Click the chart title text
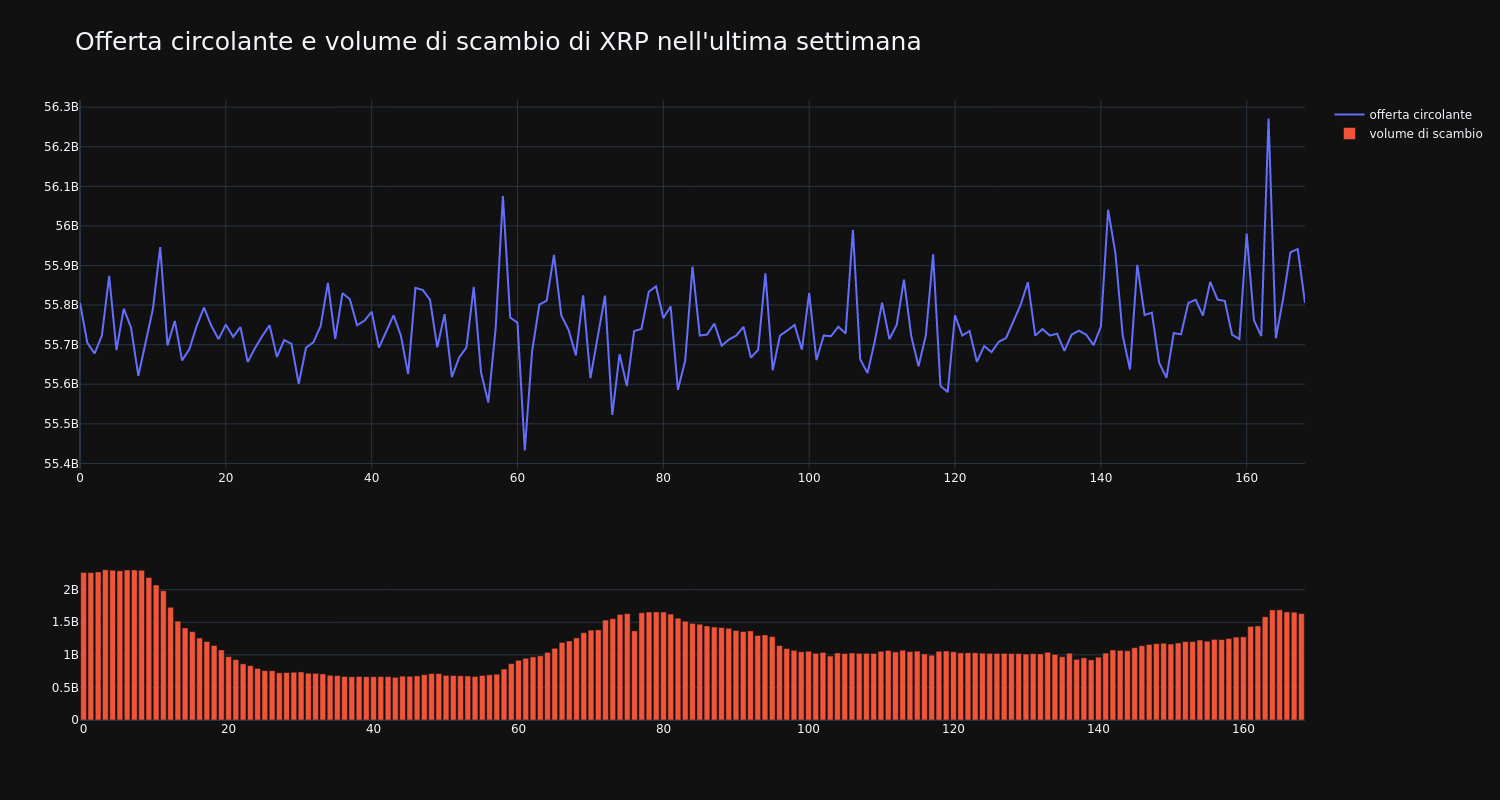The height and width of the screenshot is (800, 1500). click(x=498, y=42)
